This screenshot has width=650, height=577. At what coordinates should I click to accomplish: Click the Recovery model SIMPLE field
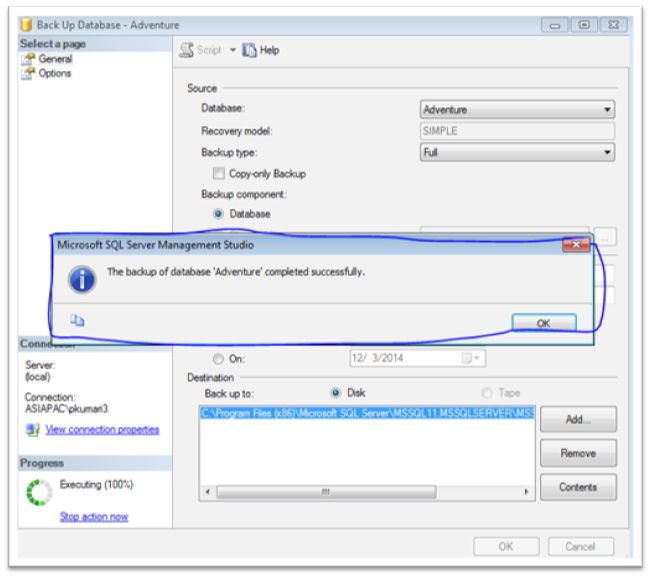[x=517, y=131]
